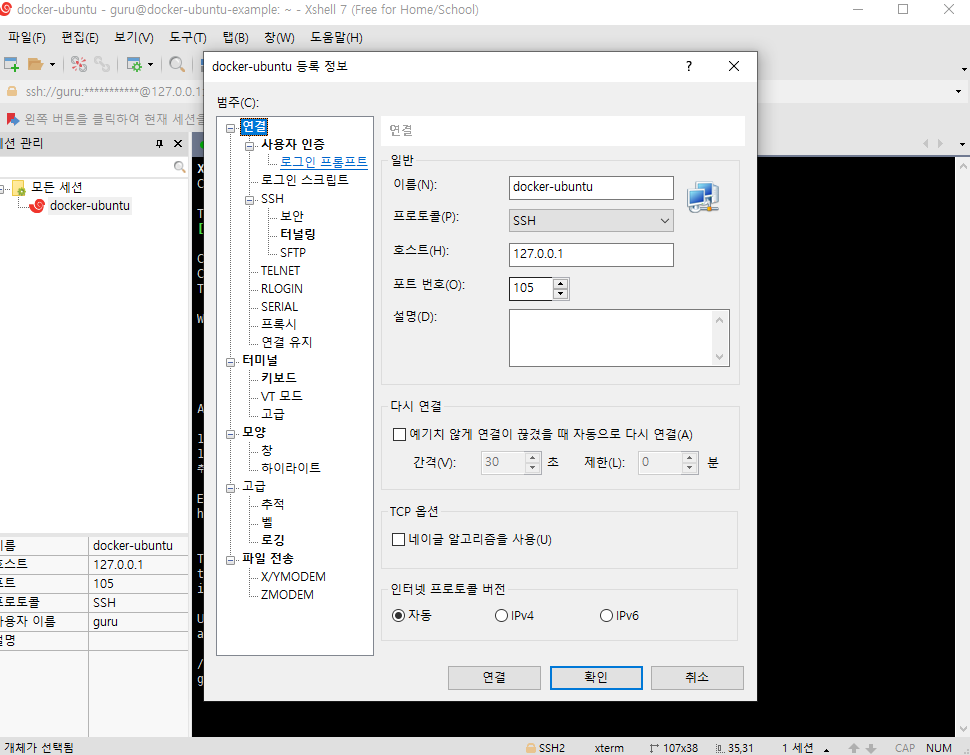Click the computer network icon in dialog

(x=703, y=197)
